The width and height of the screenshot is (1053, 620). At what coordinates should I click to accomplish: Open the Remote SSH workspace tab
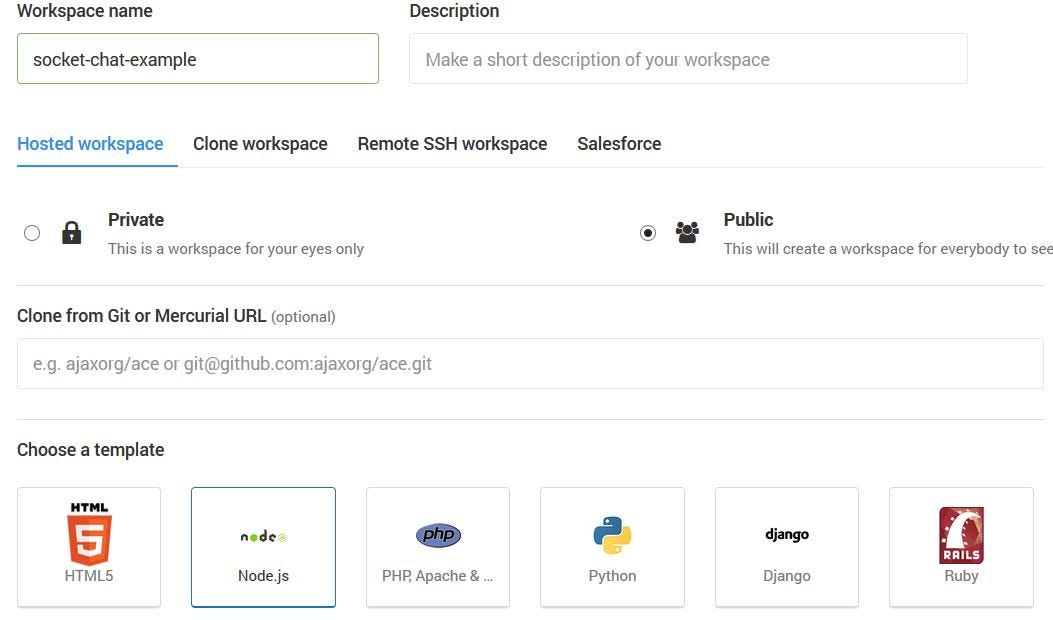[452, 143]
